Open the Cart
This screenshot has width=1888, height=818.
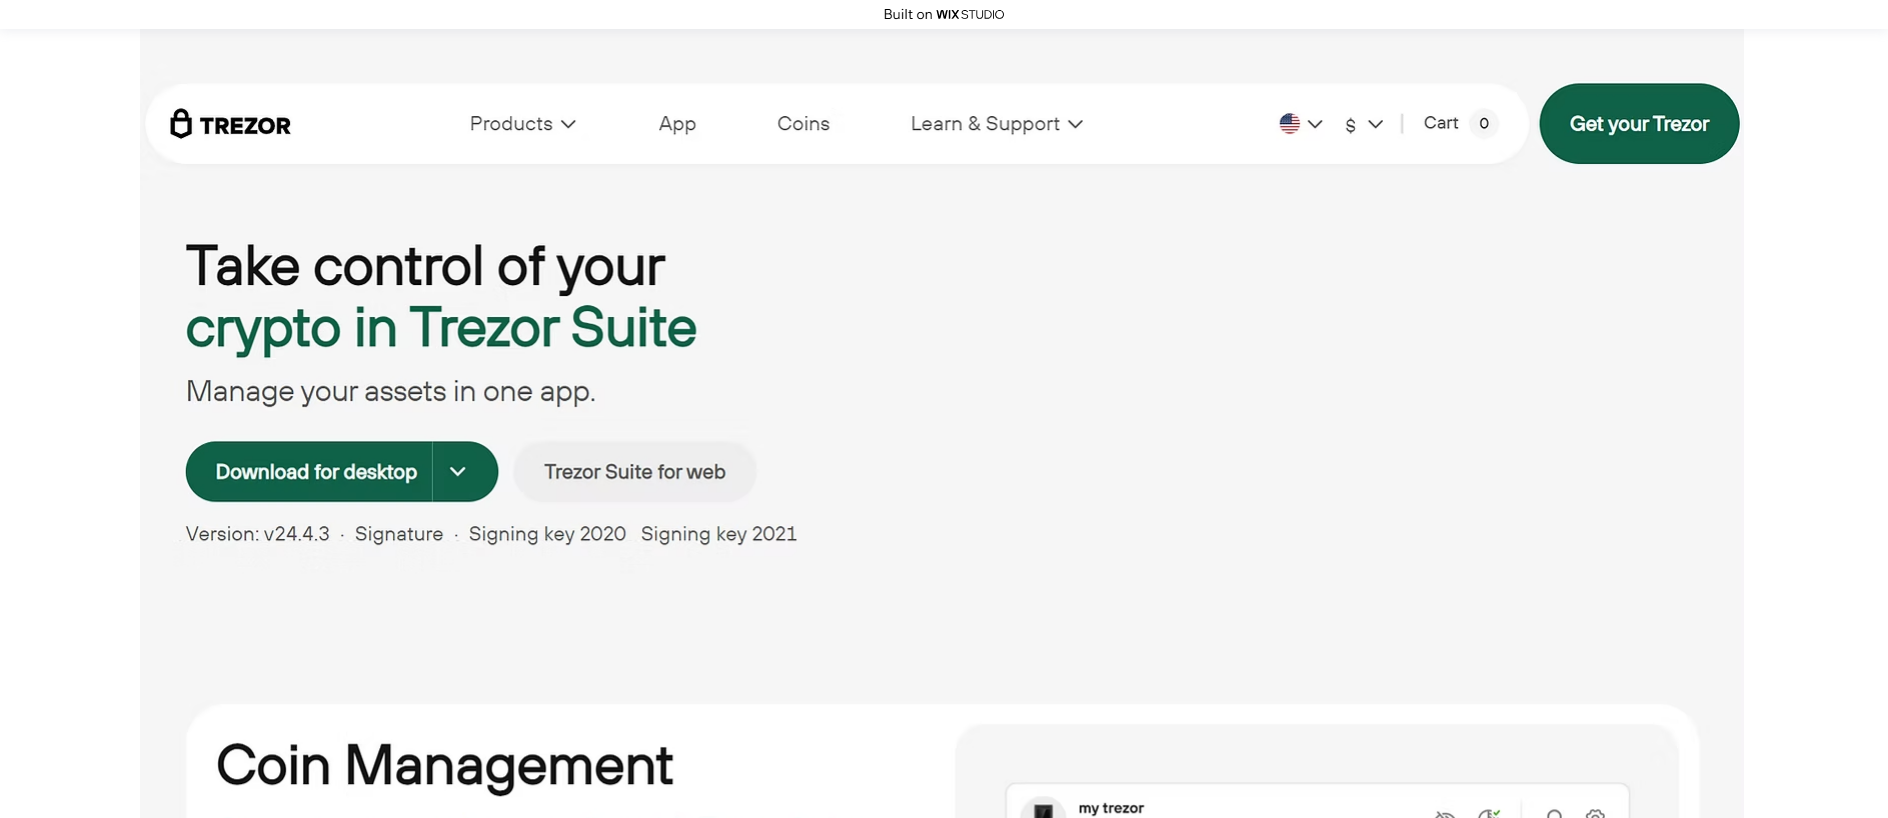click(1441, 123)
